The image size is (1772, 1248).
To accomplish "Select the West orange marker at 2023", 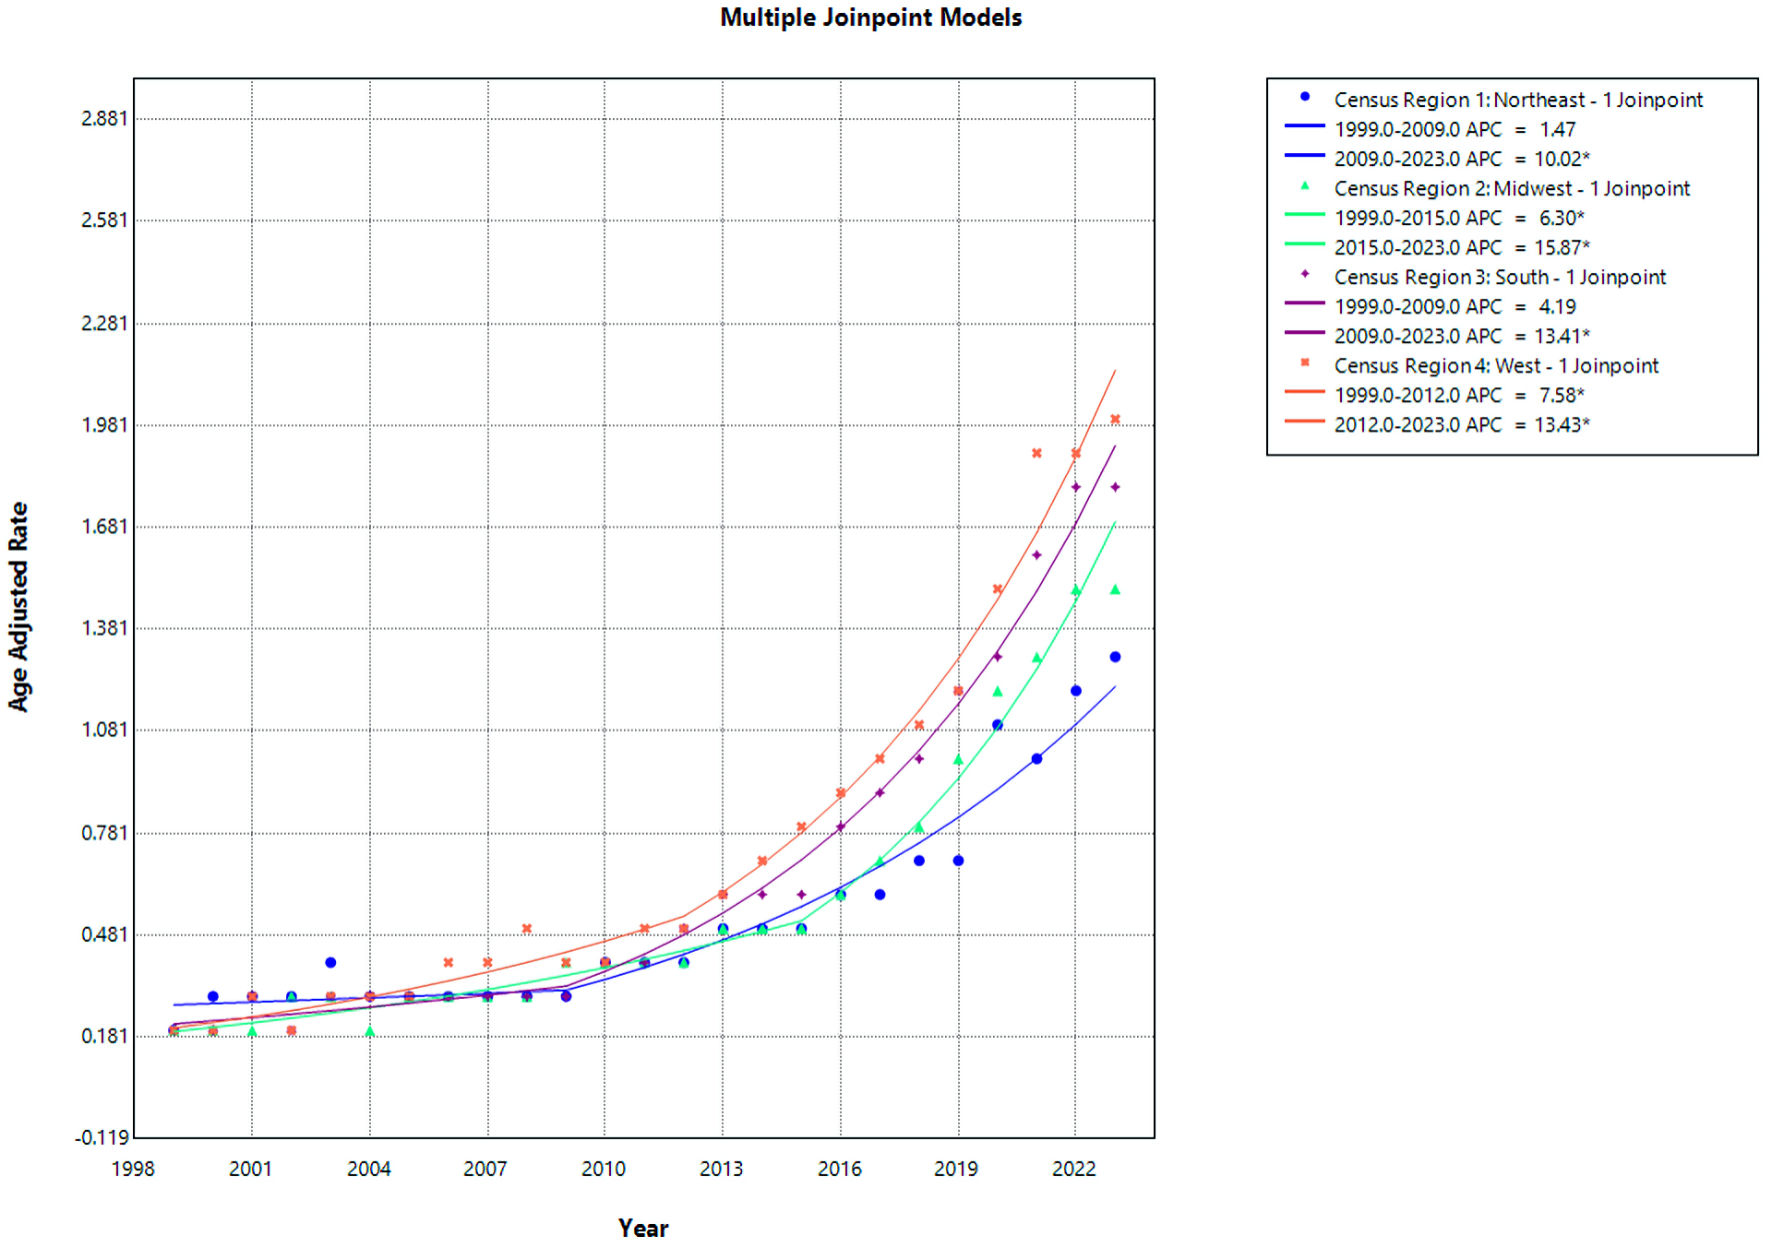I will pyautogui.click(x=1115, y=419).
